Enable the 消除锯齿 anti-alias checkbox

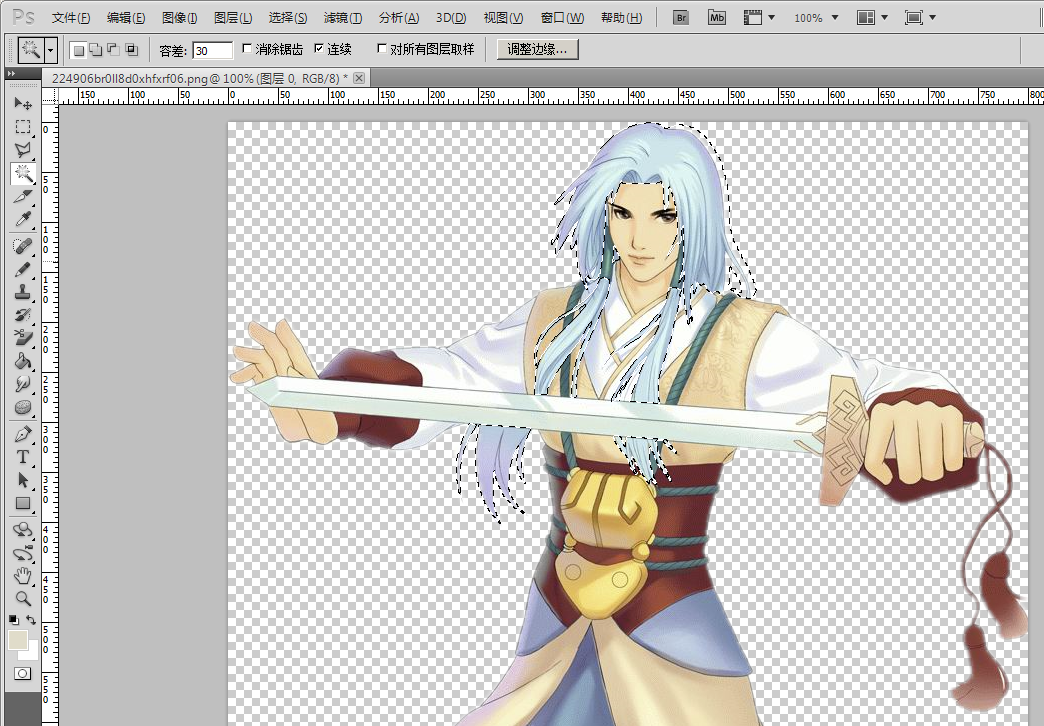247,49
